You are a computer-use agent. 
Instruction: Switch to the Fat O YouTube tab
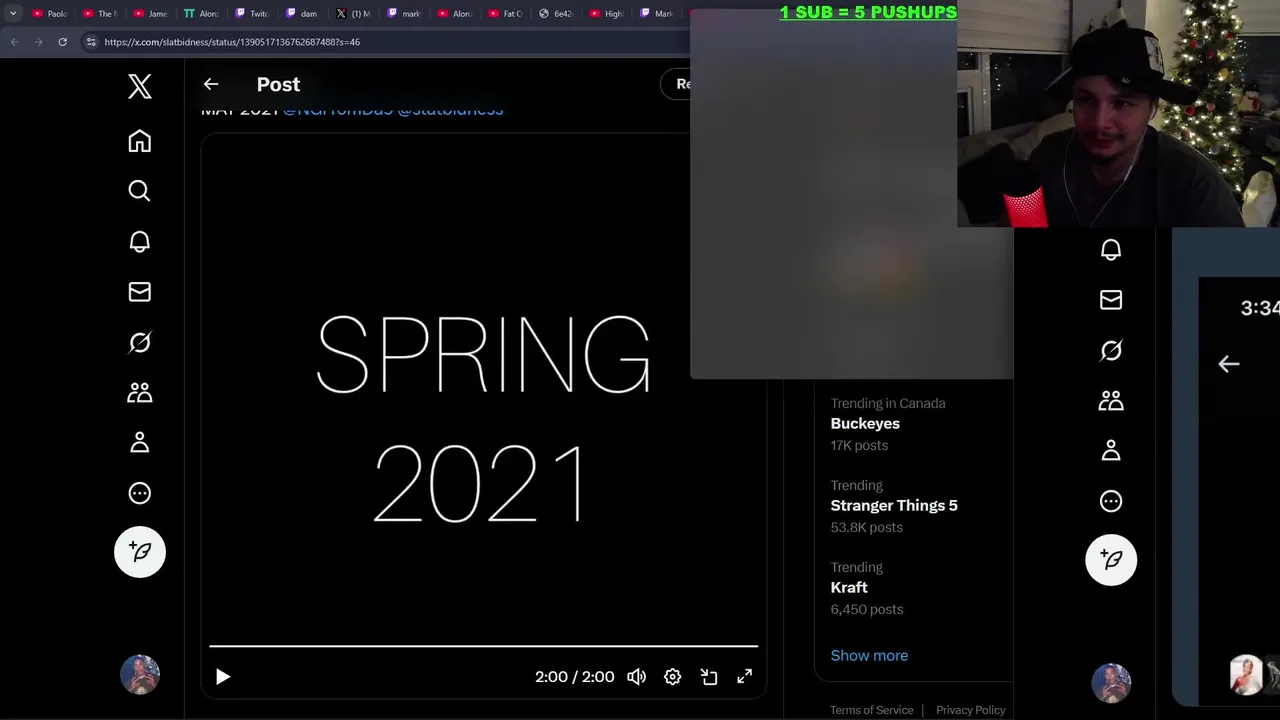pyautogui.click(x=505, y=14)
